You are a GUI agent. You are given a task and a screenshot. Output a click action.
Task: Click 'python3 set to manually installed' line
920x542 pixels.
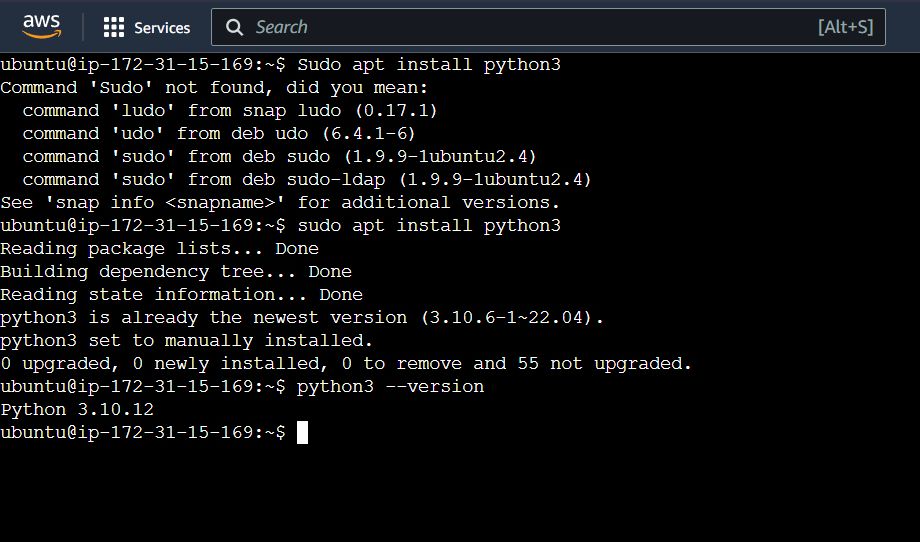[187, 340]
